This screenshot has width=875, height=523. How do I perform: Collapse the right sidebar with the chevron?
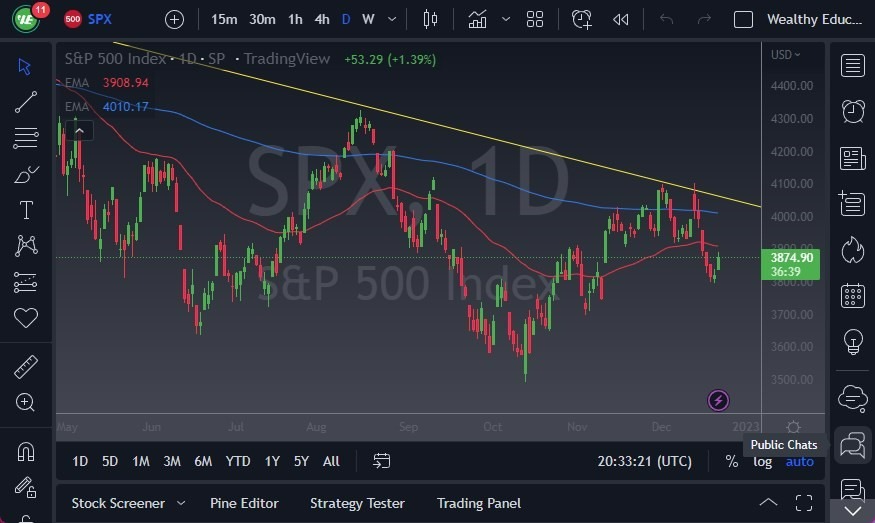(853, 511)
